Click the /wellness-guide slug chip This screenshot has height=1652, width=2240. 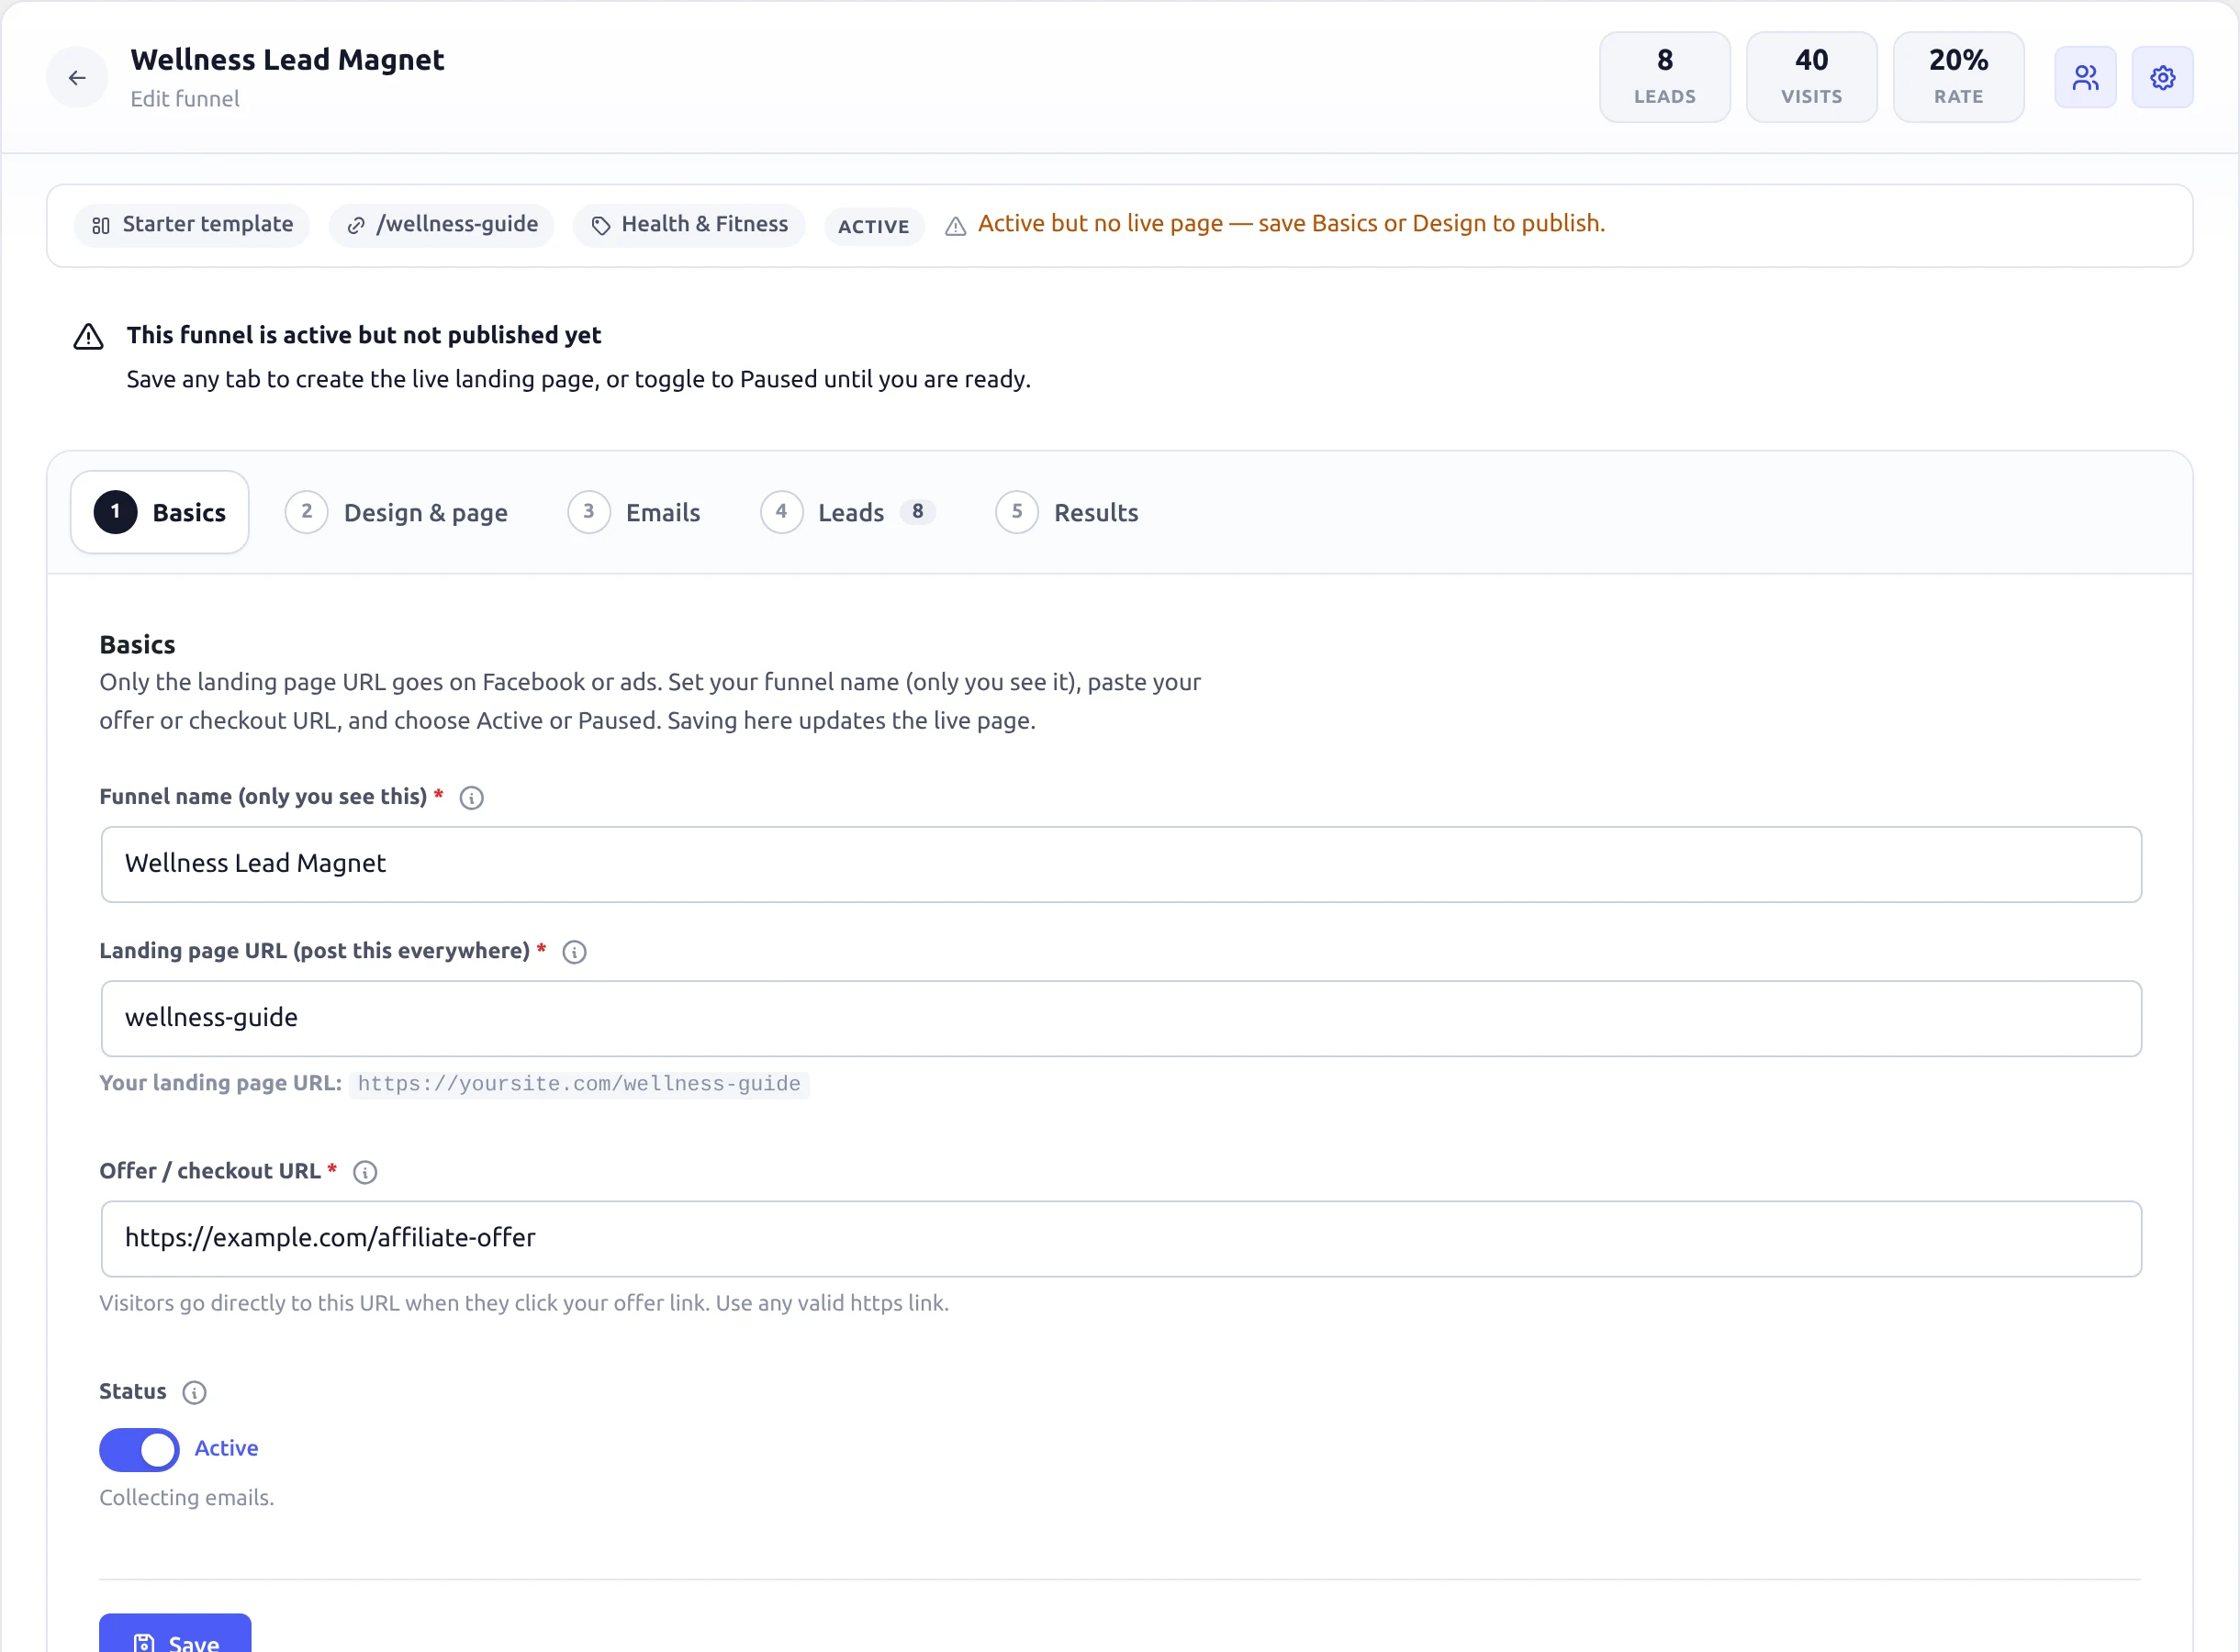click(441, 225)
